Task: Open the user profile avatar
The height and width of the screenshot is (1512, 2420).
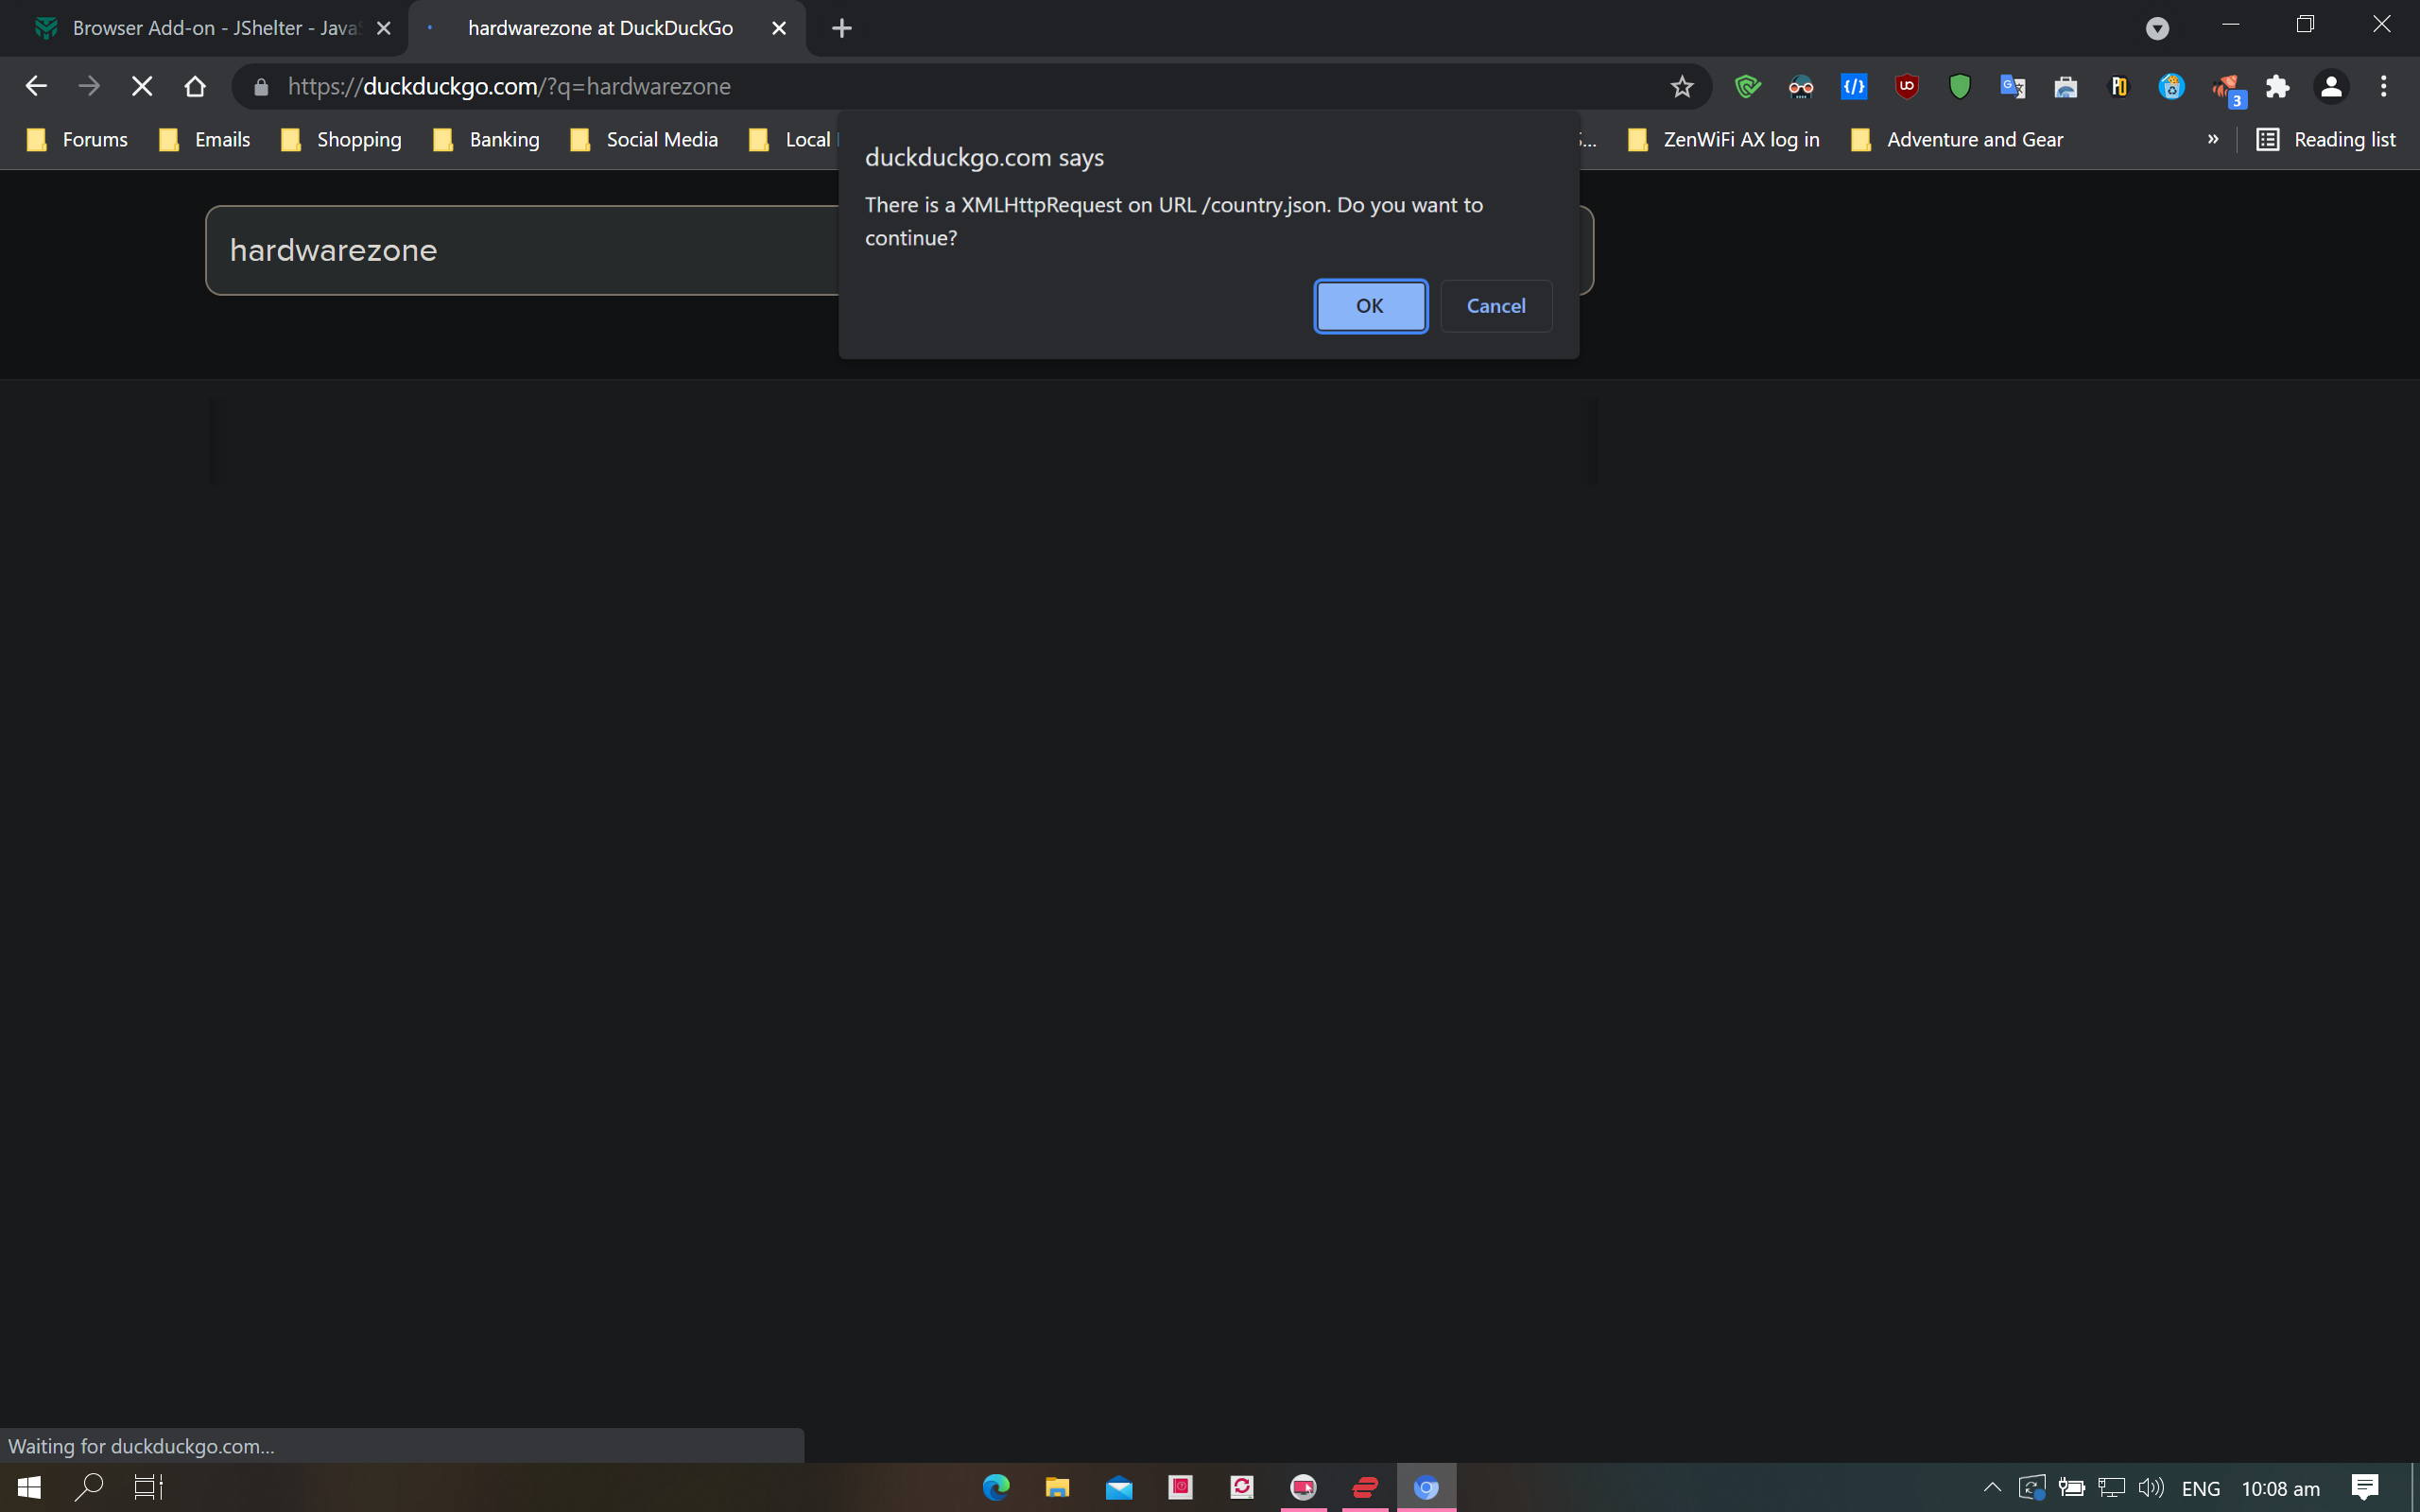Action: pos(2330,87)
